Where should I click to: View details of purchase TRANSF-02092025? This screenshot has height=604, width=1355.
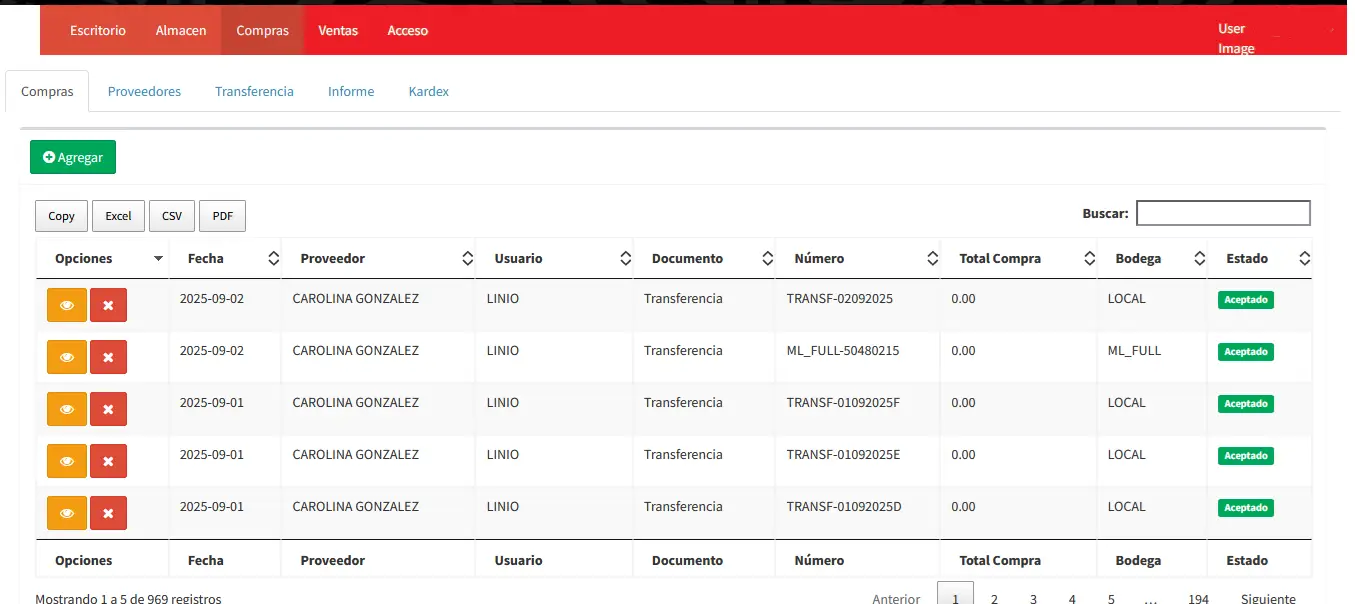pyautogui.click(x=67, y=305)
